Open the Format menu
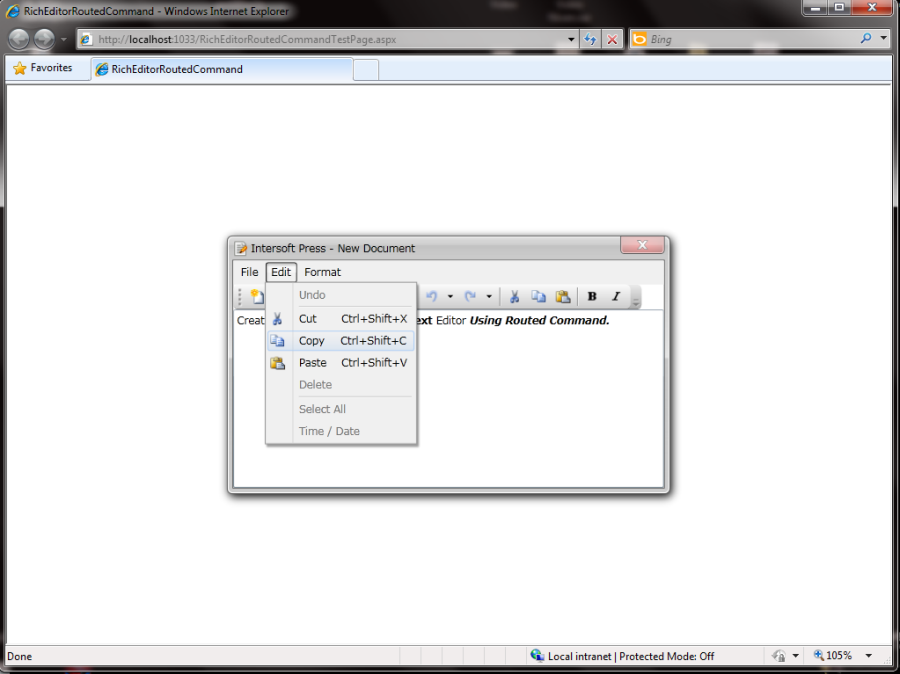Screen dimensions: 900x674 click(x=322, y=272)
